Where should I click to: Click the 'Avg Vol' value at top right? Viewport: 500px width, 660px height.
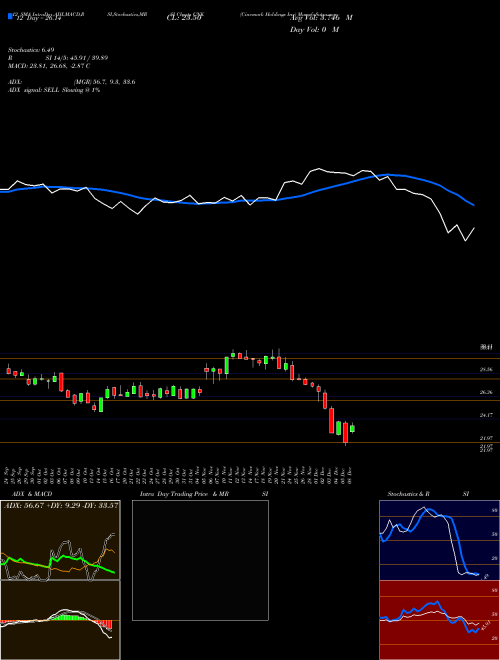(321, 18)
